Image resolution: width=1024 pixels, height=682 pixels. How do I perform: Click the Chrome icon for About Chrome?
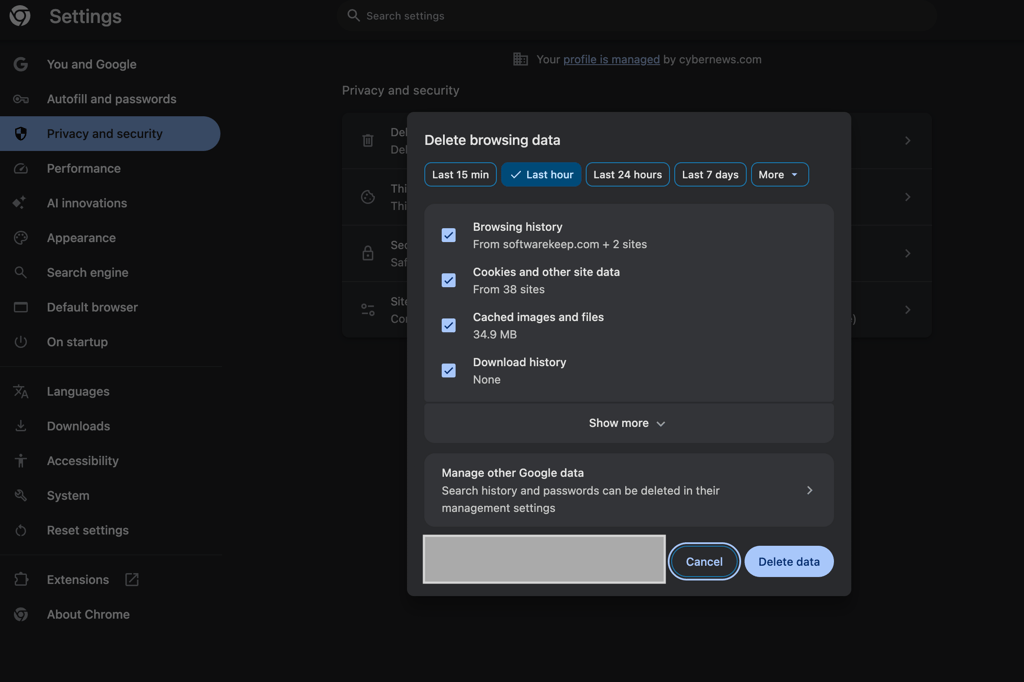(21, 614)
